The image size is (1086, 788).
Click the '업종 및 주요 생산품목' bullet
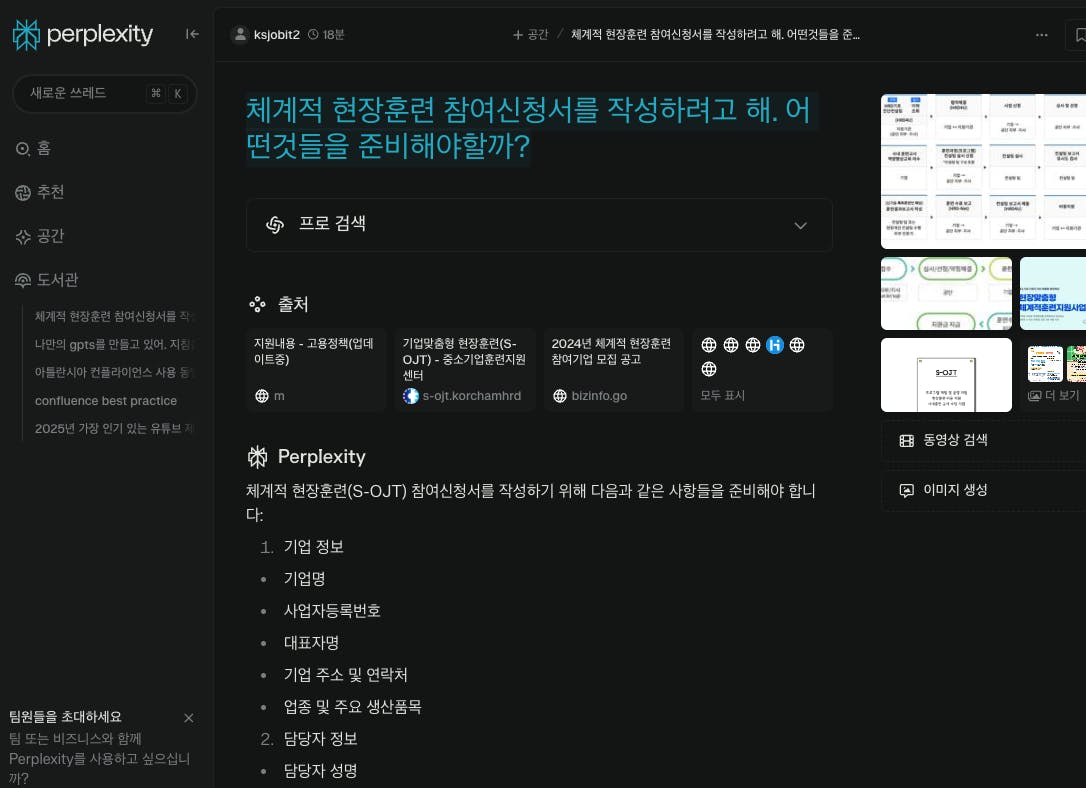coord(353,706)
